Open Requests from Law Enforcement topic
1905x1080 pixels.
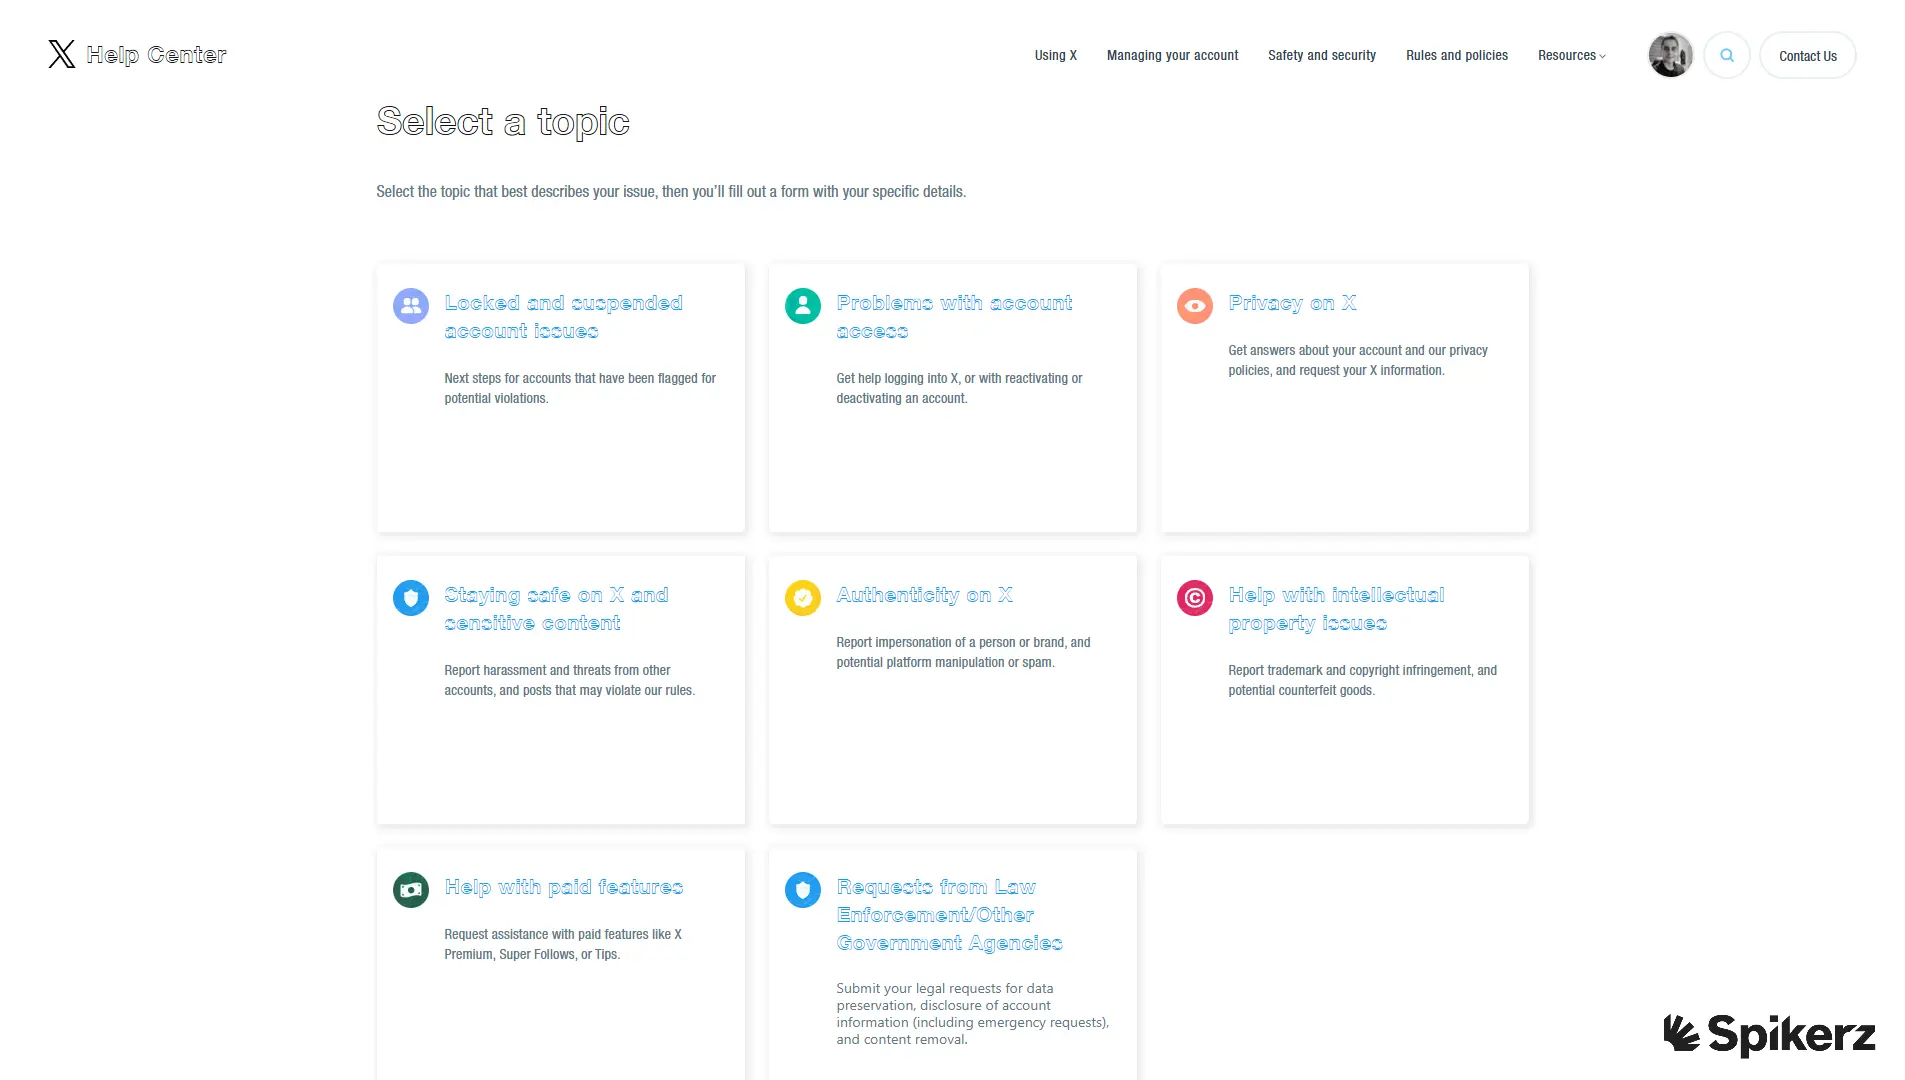point(949,915)
